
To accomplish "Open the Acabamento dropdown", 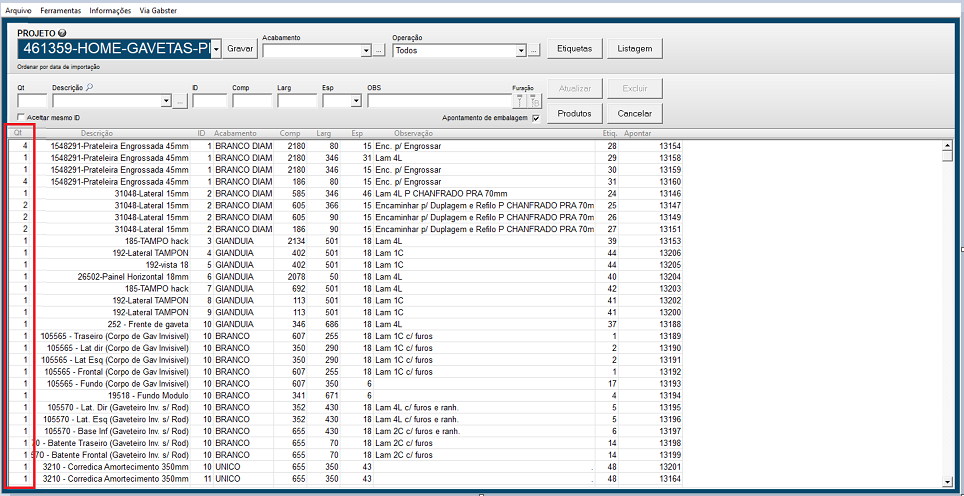I will click(367, 50).
